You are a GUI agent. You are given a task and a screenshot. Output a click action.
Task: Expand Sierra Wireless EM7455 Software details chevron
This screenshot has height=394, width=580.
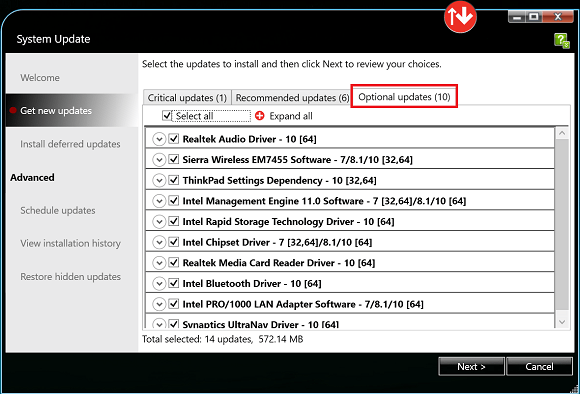[x=159, y=160]
